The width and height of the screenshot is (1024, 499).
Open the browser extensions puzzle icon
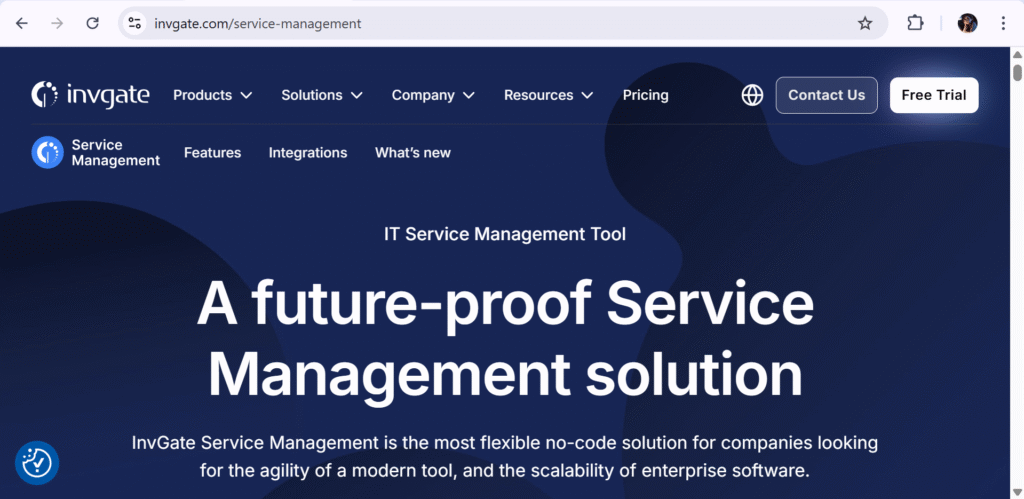point(915,24)
